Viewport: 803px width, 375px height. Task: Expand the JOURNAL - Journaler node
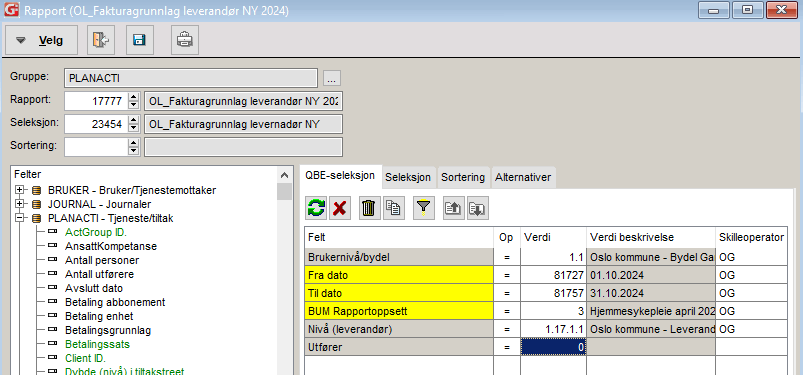coord(19,204)
